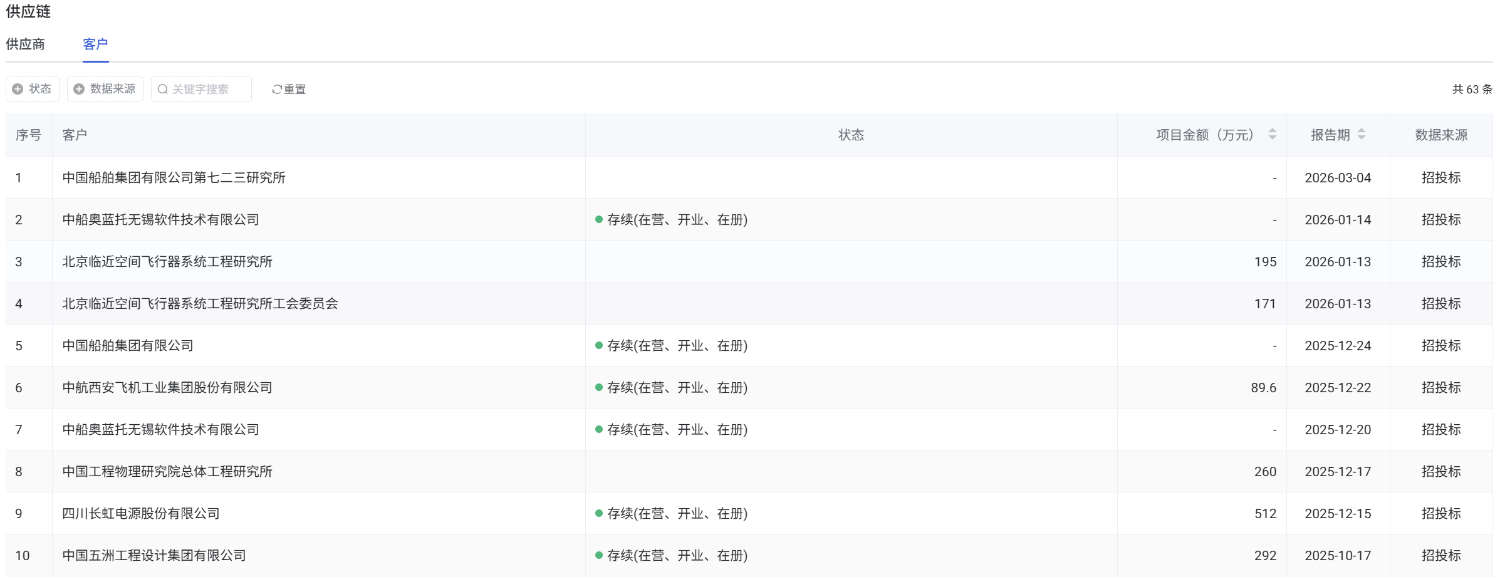The width and height of the screenshot is (1500, 582).
Task: Open 北京临近空间飞行器系统工程研究所工会委员会
Action: pos(200,304)
